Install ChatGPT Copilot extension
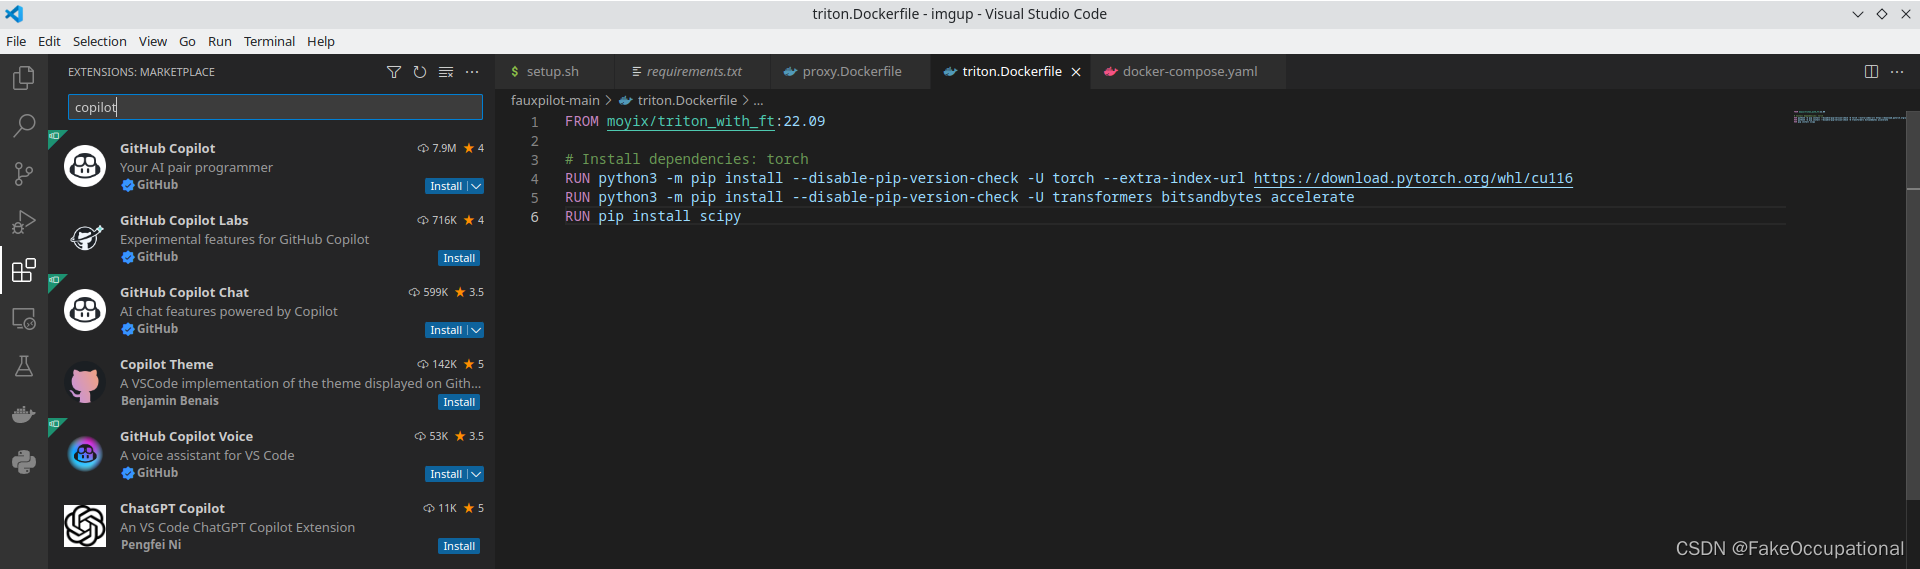 click(x=459, y=546)
